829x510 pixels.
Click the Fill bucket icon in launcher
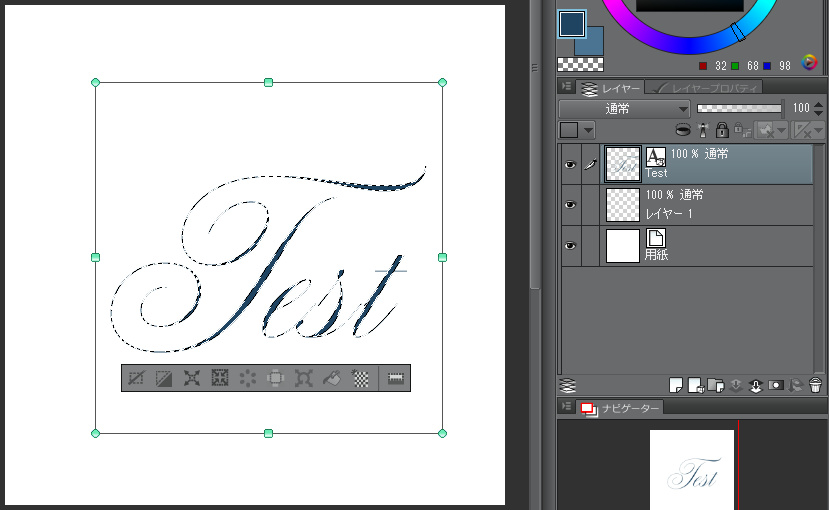point(333,378)
